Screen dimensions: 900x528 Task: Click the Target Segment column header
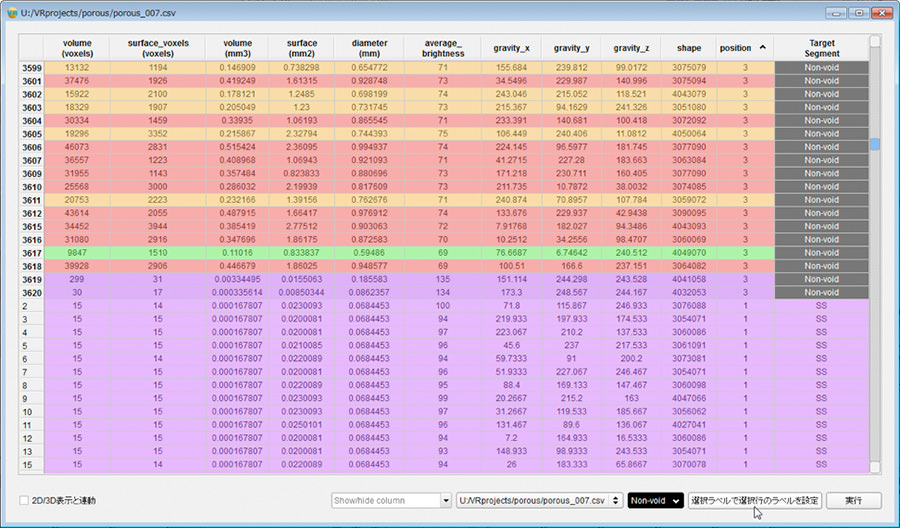pyautogui.click(x=821, y=48)
